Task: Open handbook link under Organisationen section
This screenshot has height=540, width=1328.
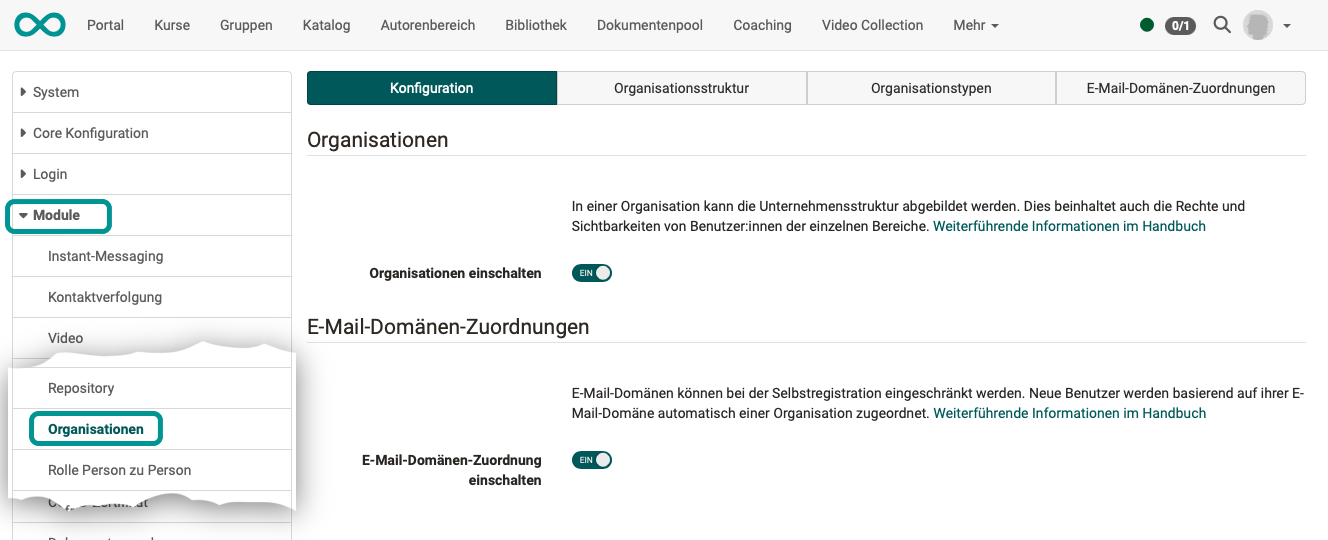Action: pos(1069,226)
